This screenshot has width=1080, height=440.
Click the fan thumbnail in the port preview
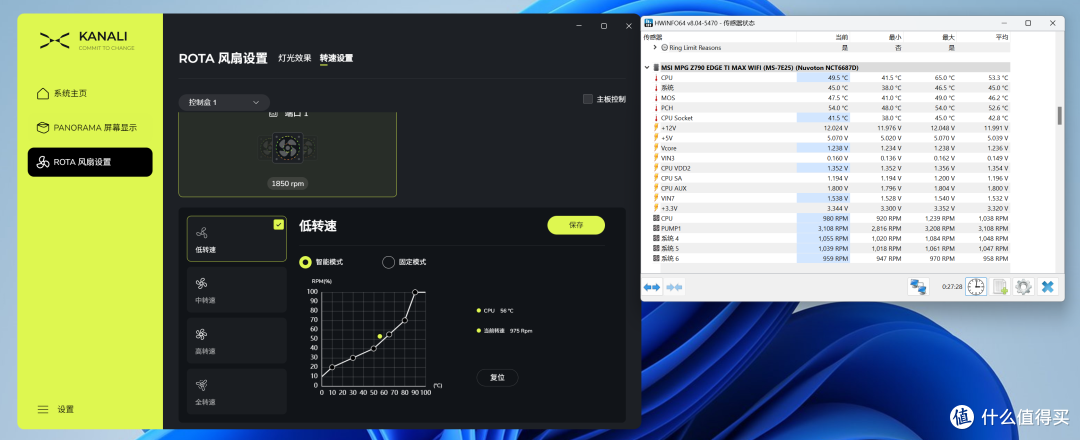(x=287, y=147)
